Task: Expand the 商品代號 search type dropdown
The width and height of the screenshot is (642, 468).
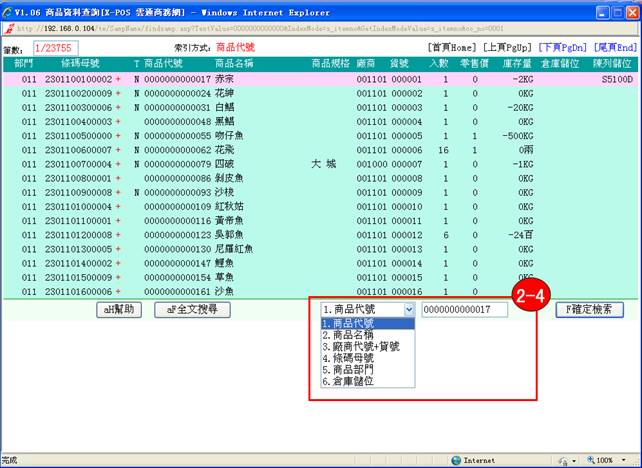Action: click(x=408, y=310)
